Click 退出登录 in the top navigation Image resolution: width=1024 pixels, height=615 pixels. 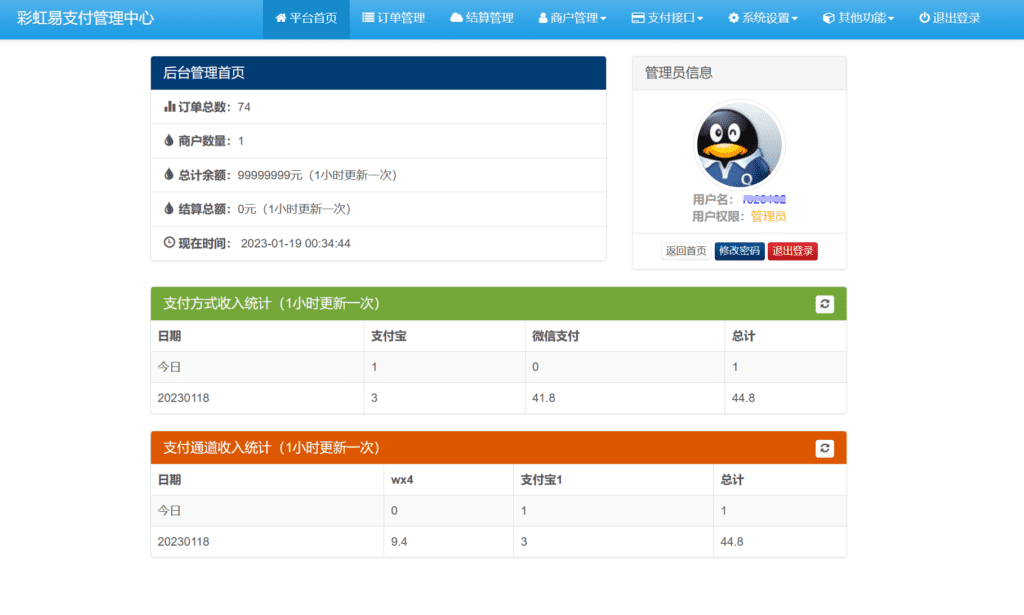pos(949,18)
